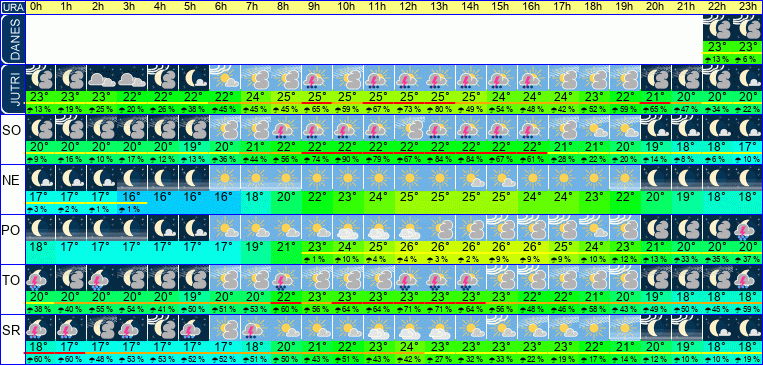This screenshot has height=365, width=763.
Task: Click the 26° temperature cell for PO 13h
Action: 440,246
